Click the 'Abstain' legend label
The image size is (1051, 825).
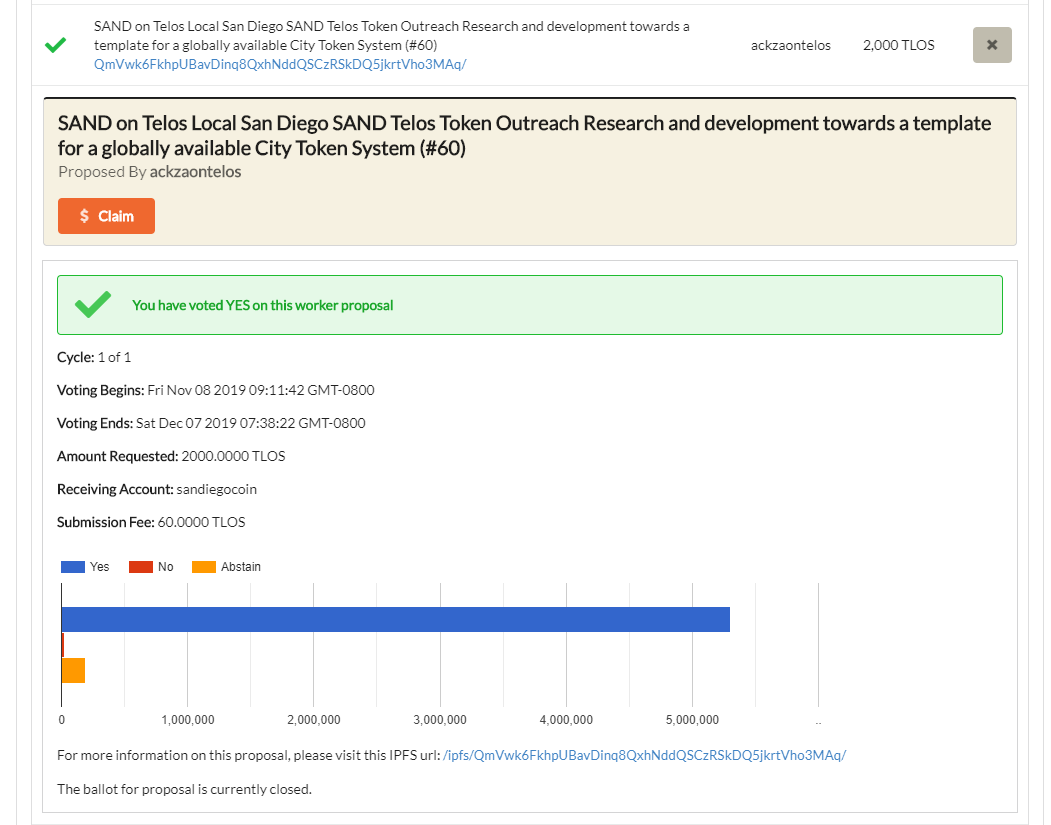241,567
